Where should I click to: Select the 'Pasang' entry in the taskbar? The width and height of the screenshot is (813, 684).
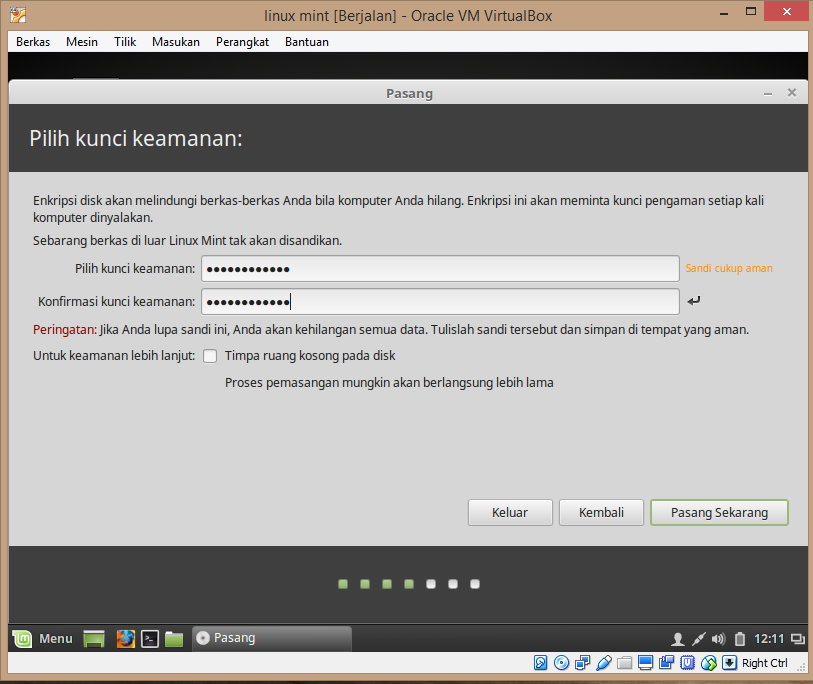click(x=270, y=638)
